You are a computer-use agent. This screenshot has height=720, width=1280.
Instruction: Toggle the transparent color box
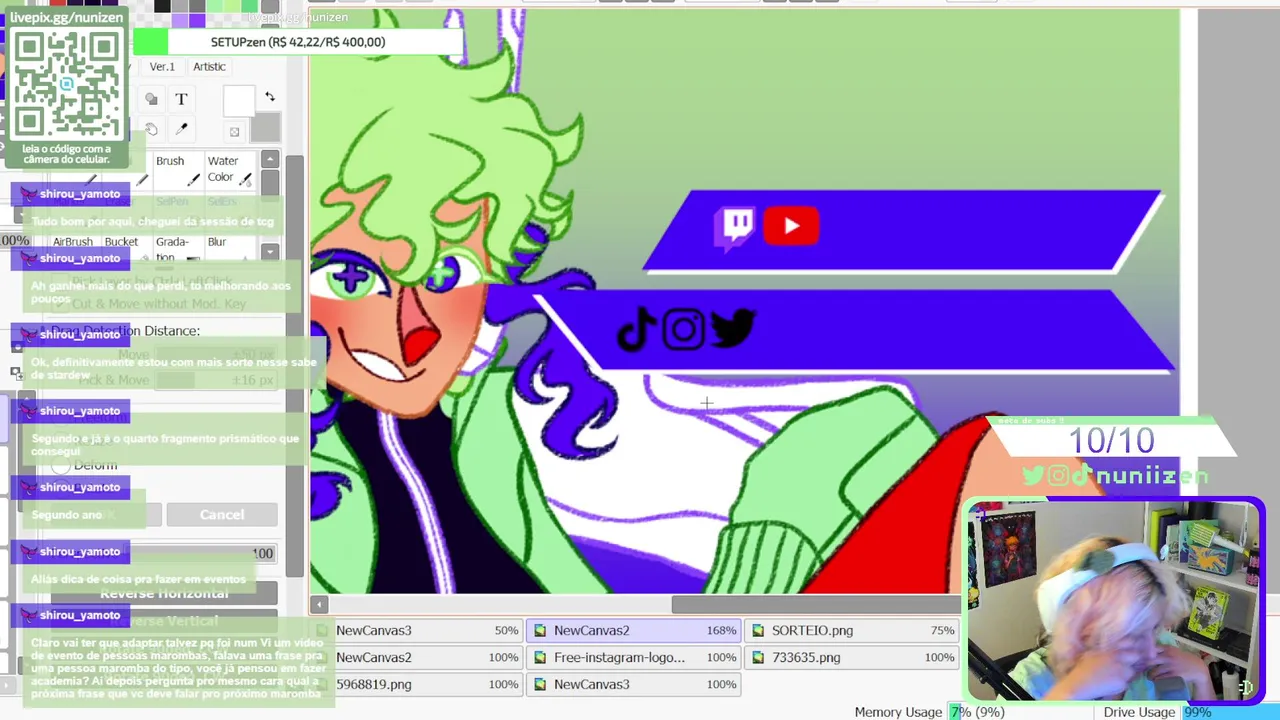click(x=234, y=132)
